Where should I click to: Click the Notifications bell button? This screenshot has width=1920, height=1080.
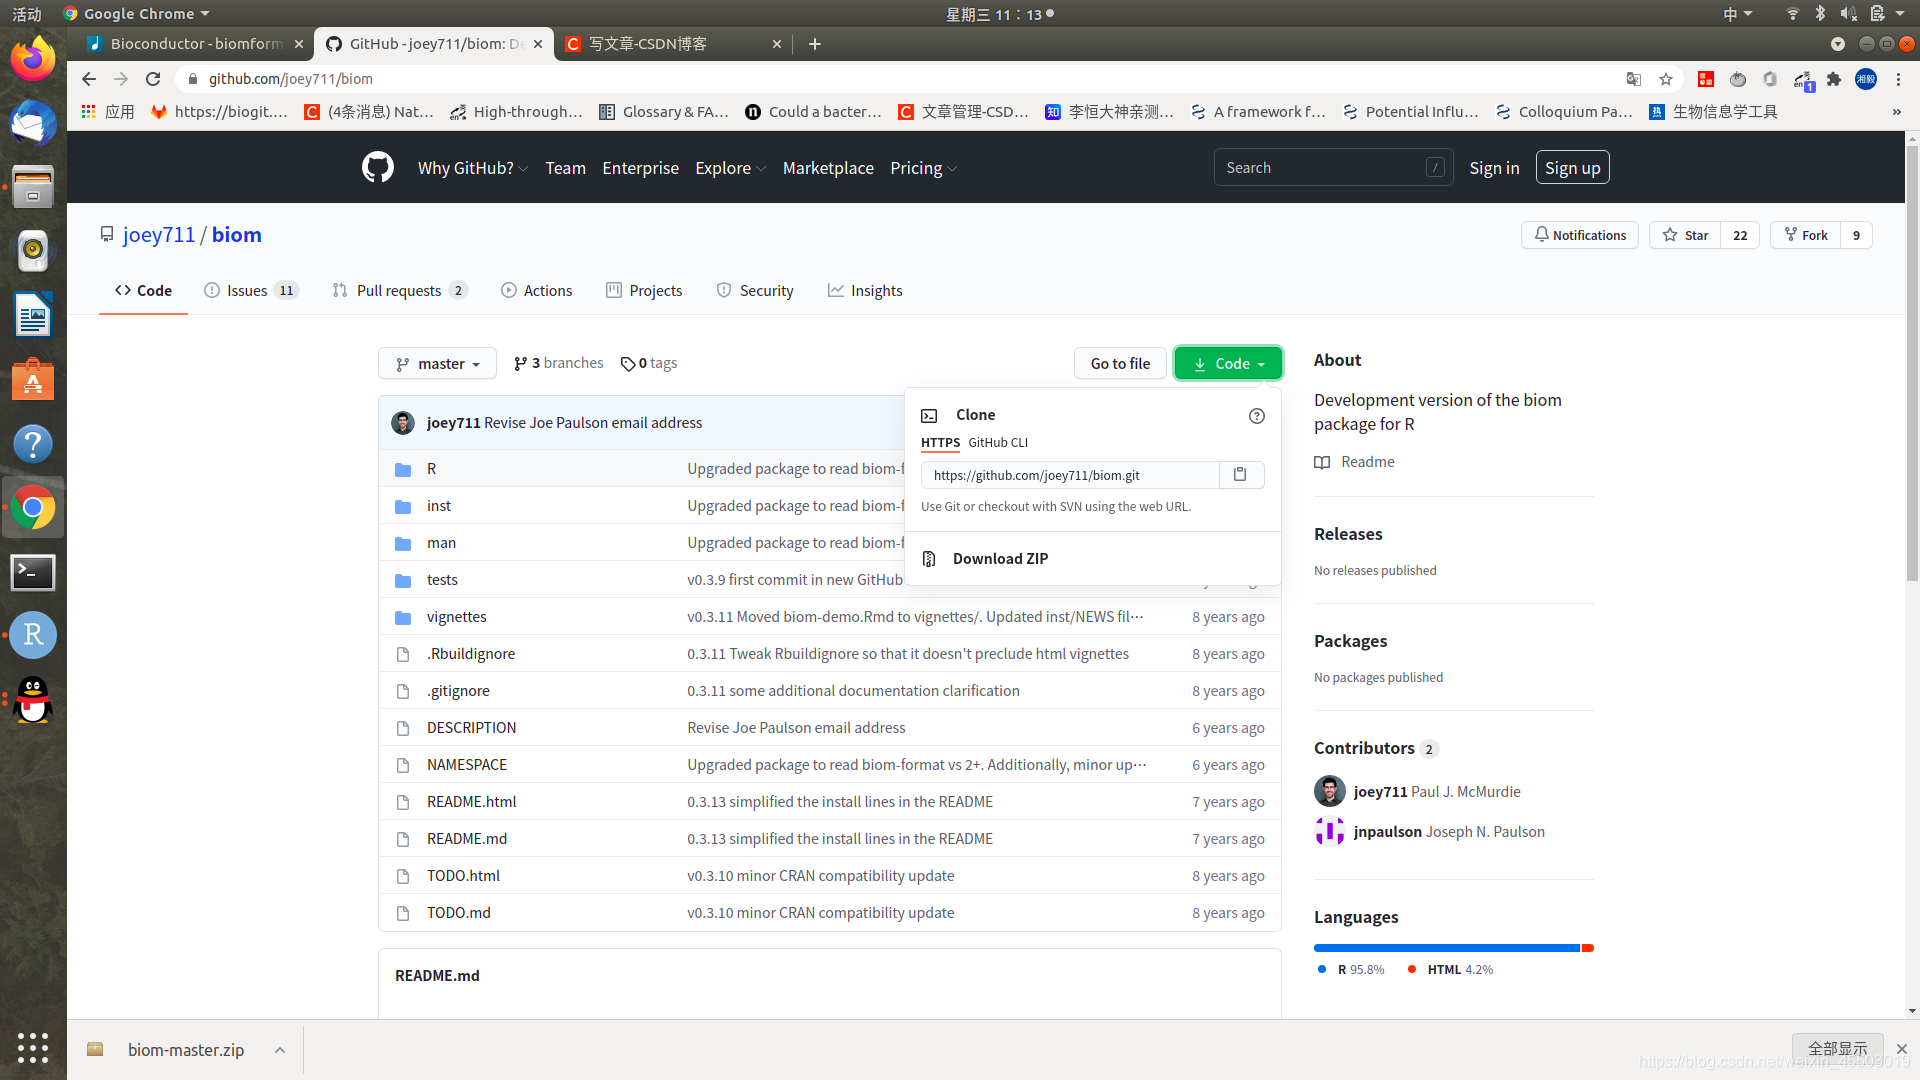pyautogui.click(x=1580, y=235)
